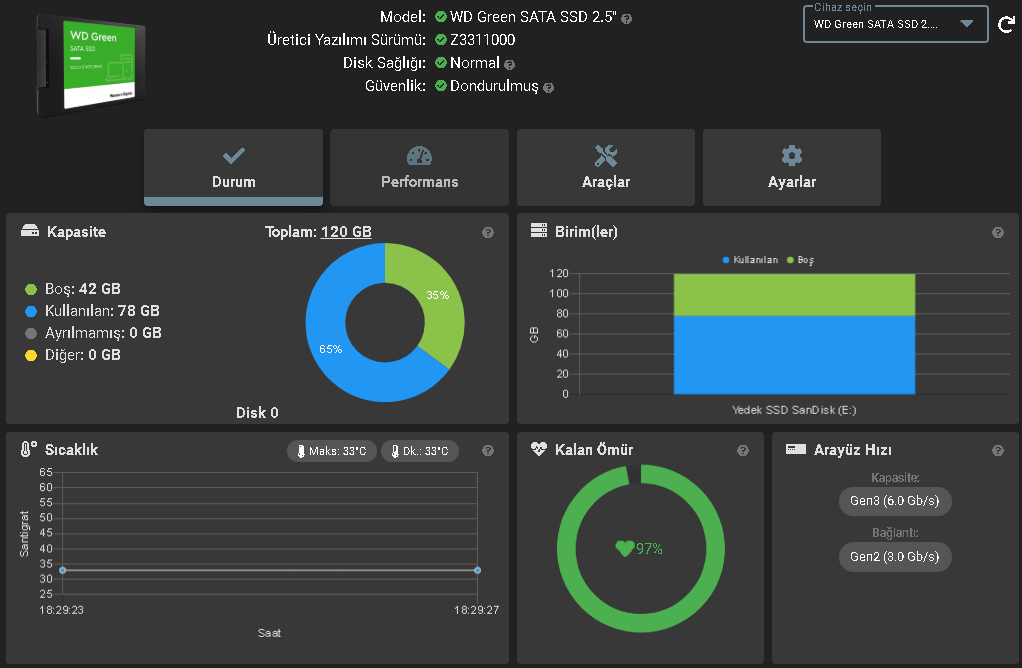Click the Performans gauge icon

tap(419, 156)
